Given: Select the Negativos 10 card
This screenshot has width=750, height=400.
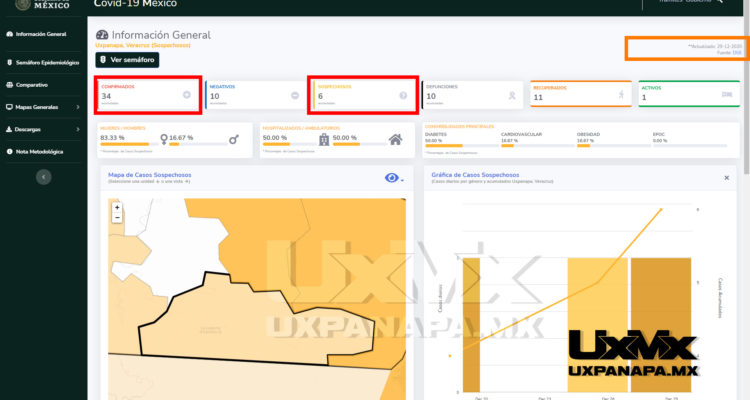Looking at the screenshot, I should pos(255,95).
